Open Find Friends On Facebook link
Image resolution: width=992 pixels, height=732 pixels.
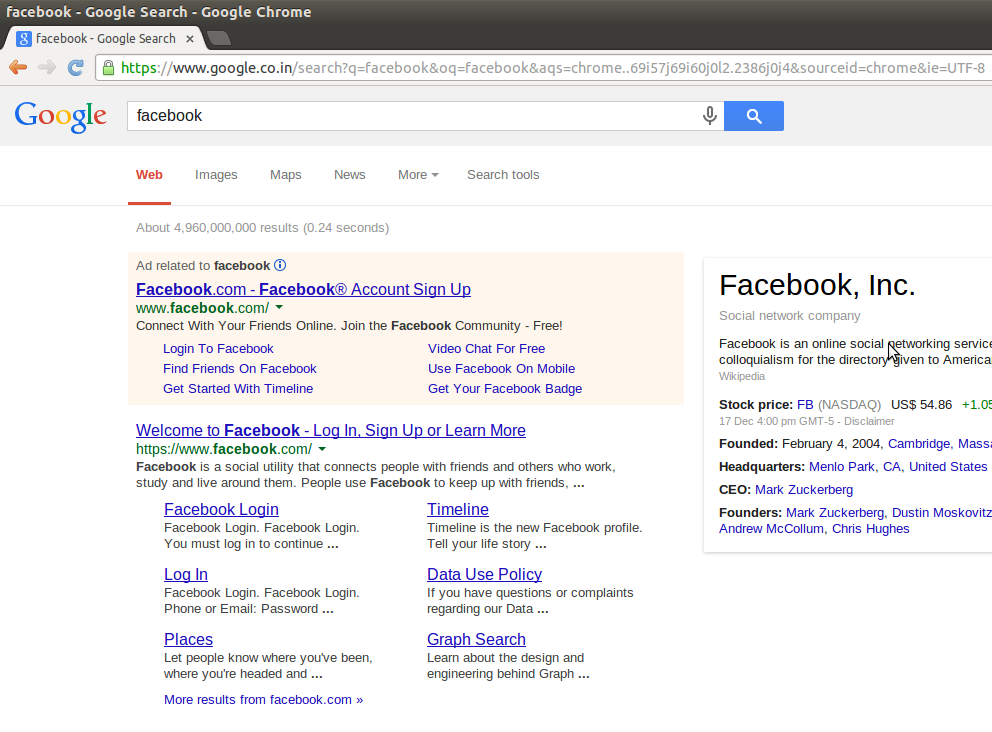pos(240,369)
